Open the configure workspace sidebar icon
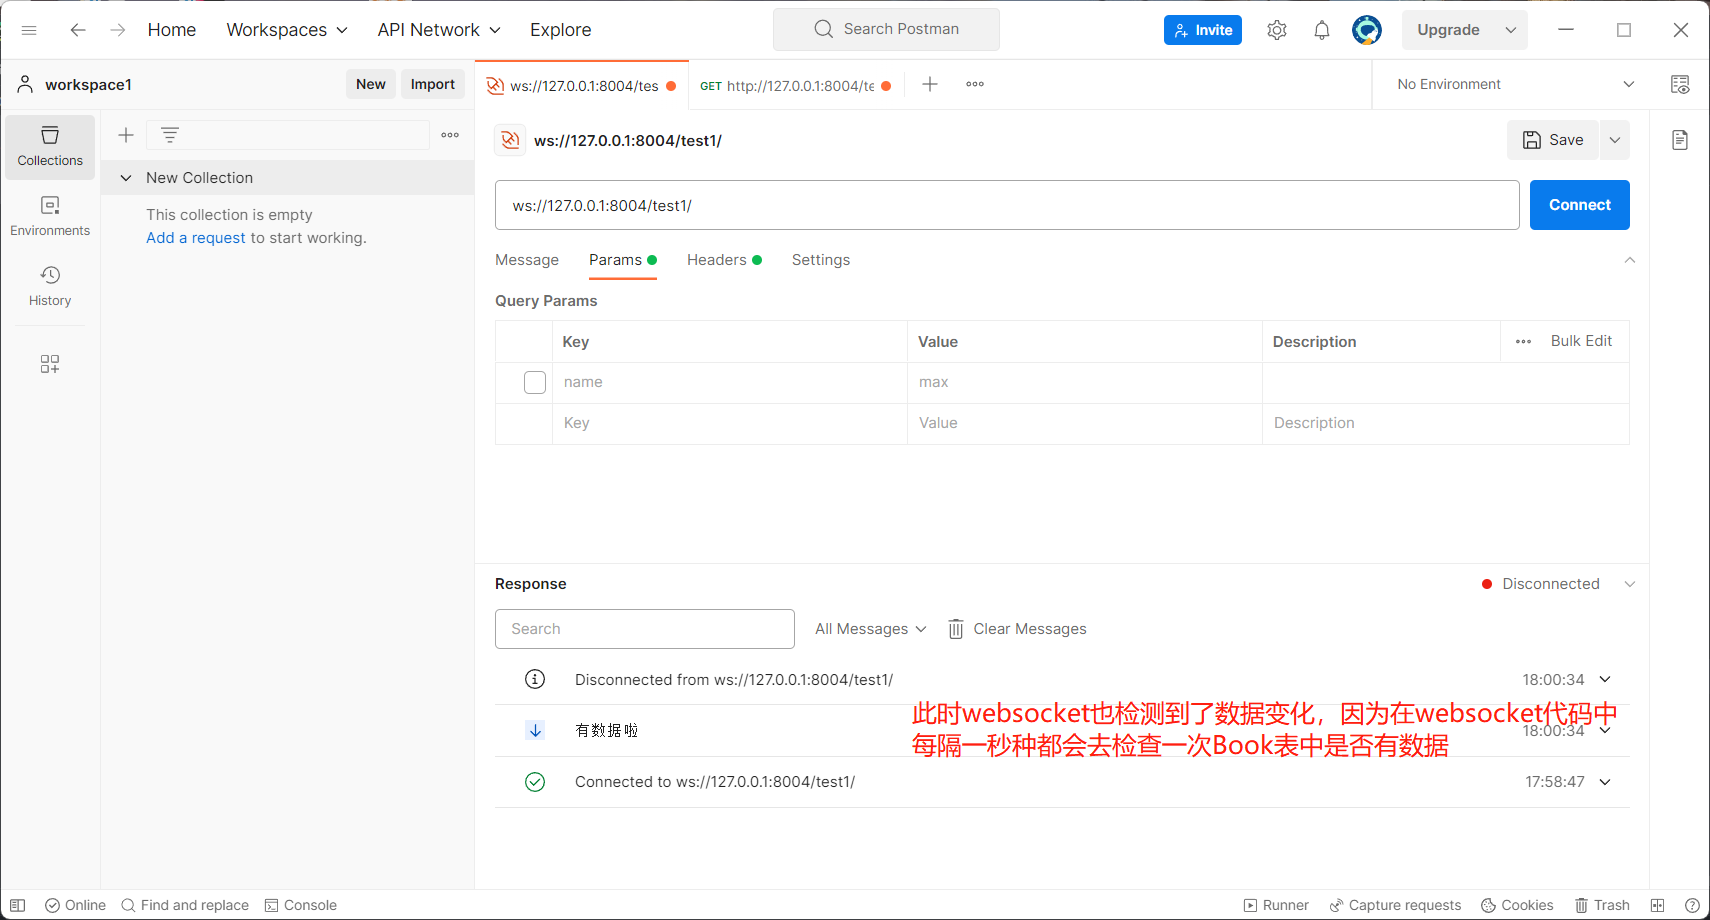Screen dimensions: 1710x920 (x=50, y=364)
